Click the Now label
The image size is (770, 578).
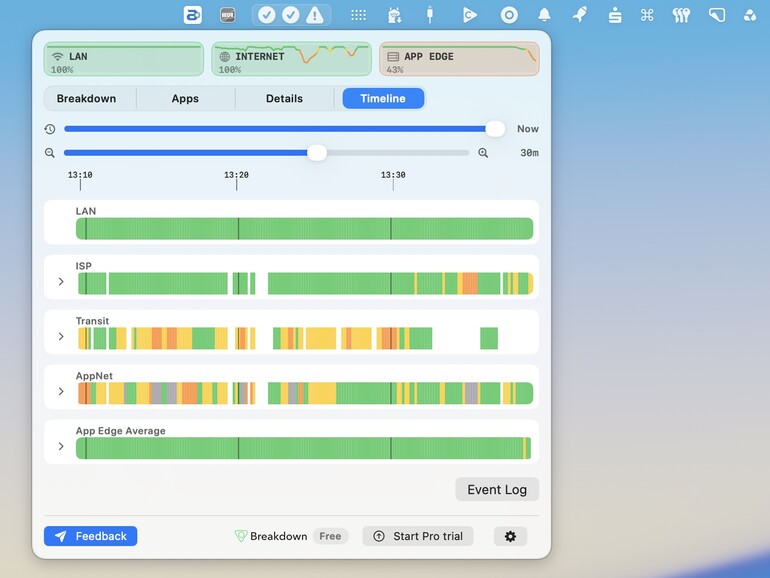(x=528, y=129)
